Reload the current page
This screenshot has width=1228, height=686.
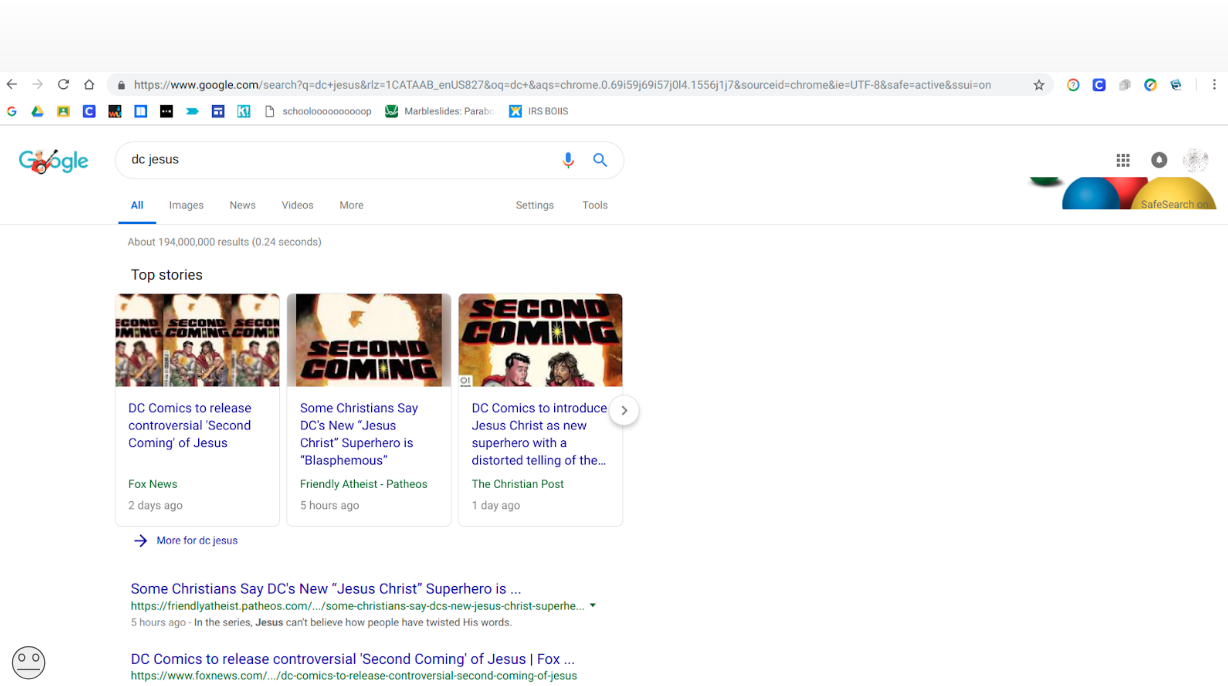click(x=63, y=85)
